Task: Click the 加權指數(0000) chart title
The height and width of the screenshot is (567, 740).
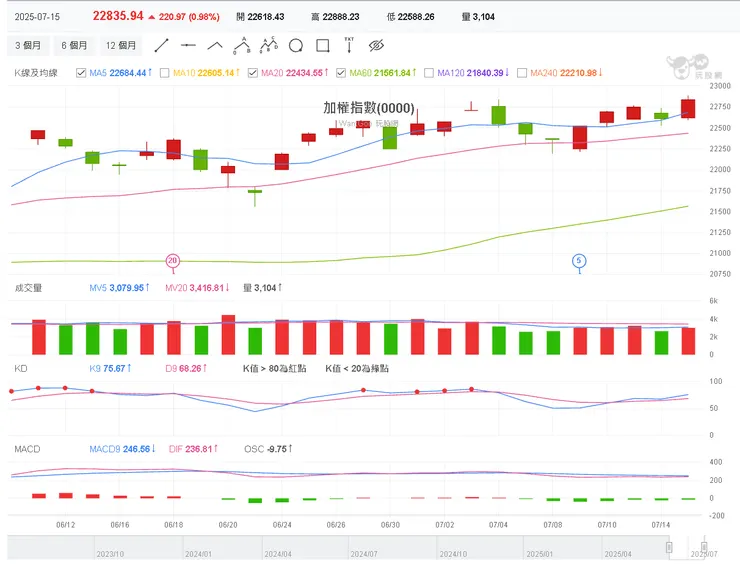Action: [x=369, y=108]
